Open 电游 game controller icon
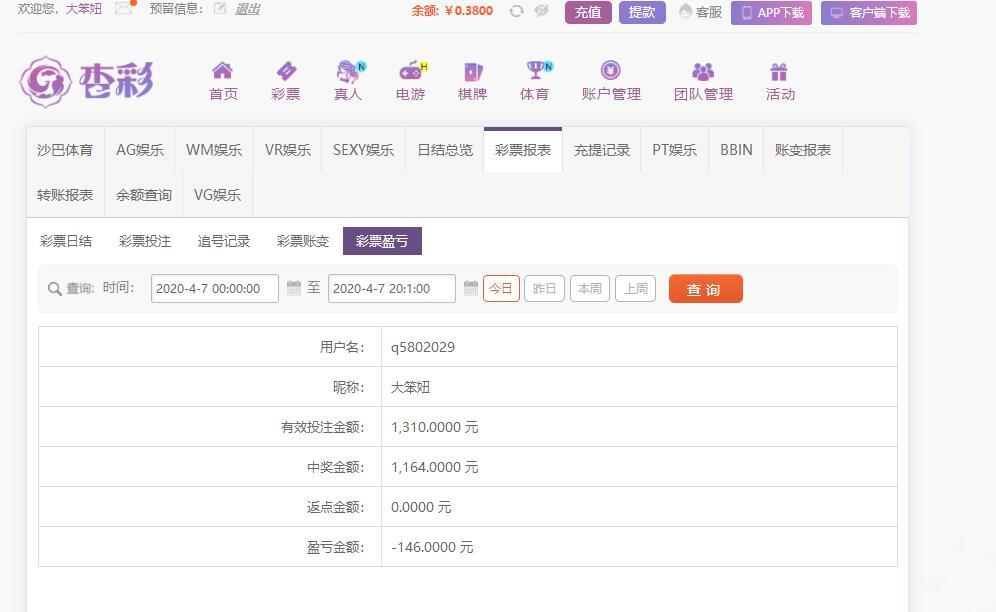996x612 pixels. click(411, 72)
